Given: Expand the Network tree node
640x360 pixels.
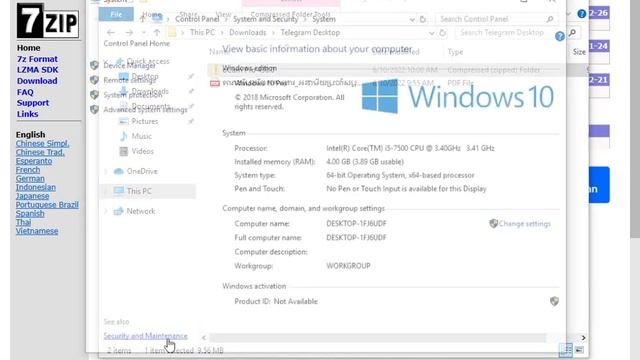Looking at the screenshot, I should [106, 211].
